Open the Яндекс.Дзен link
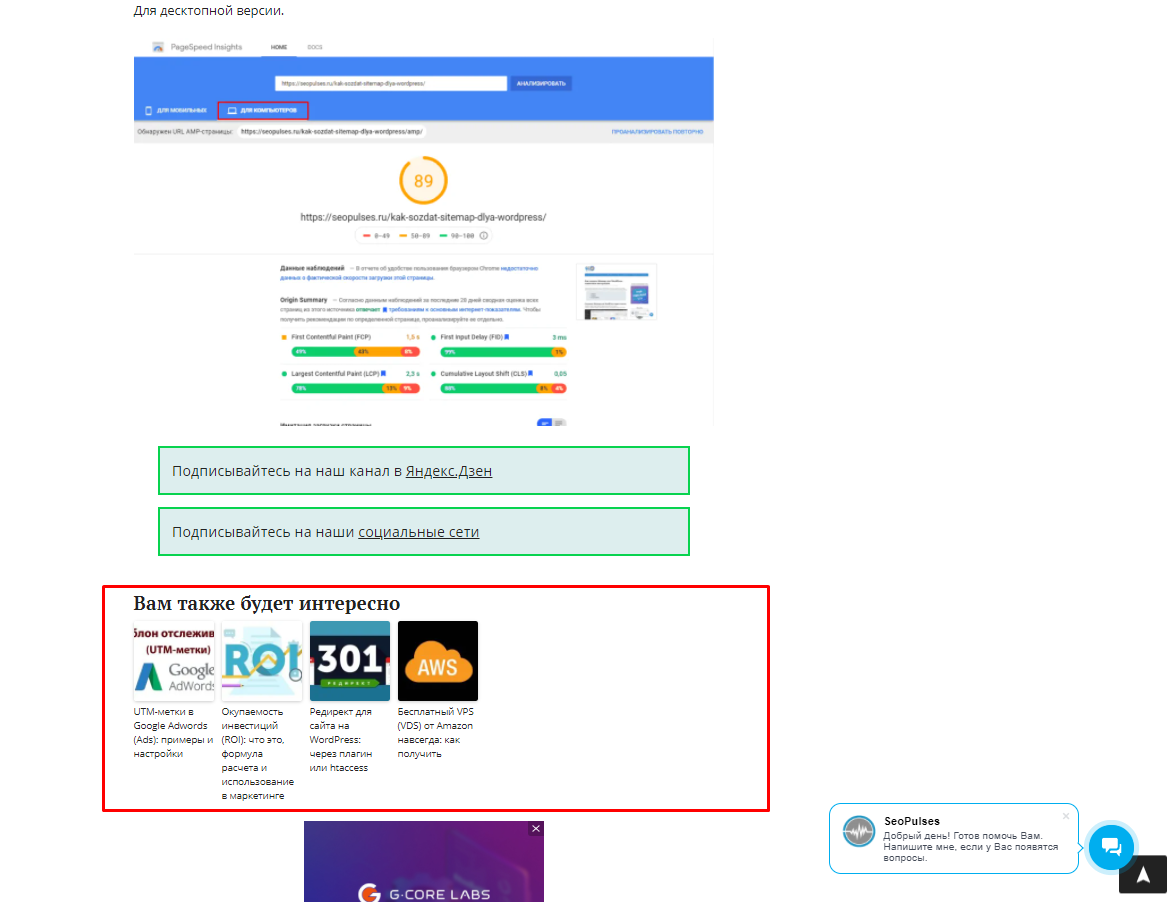 [448, 471]
